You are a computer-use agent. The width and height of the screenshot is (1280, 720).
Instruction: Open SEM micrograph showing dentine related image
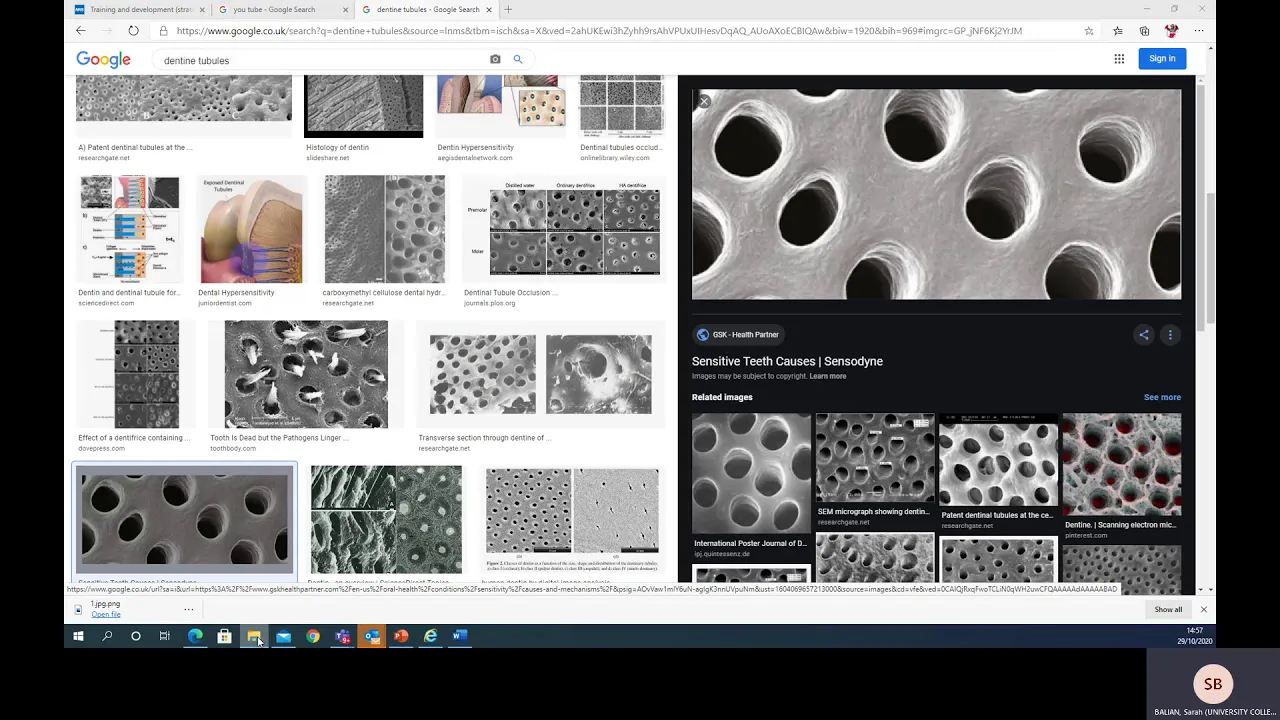click(x=875, y=459)
